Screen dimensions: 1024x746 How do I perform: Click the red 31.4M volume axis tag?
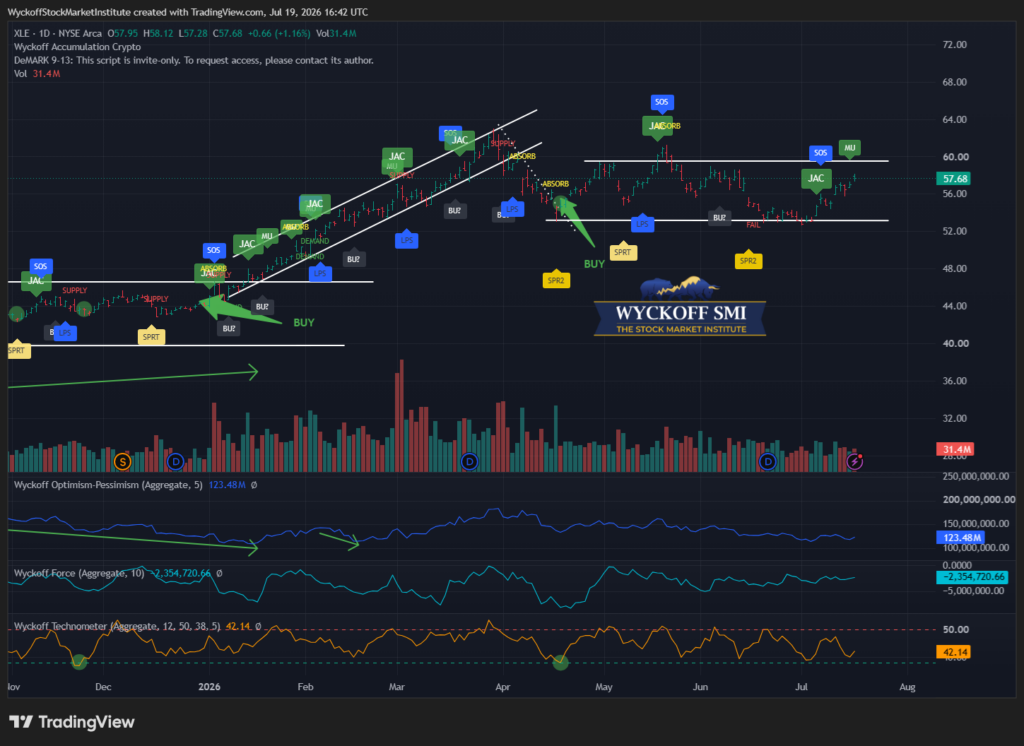coord(955,449)
